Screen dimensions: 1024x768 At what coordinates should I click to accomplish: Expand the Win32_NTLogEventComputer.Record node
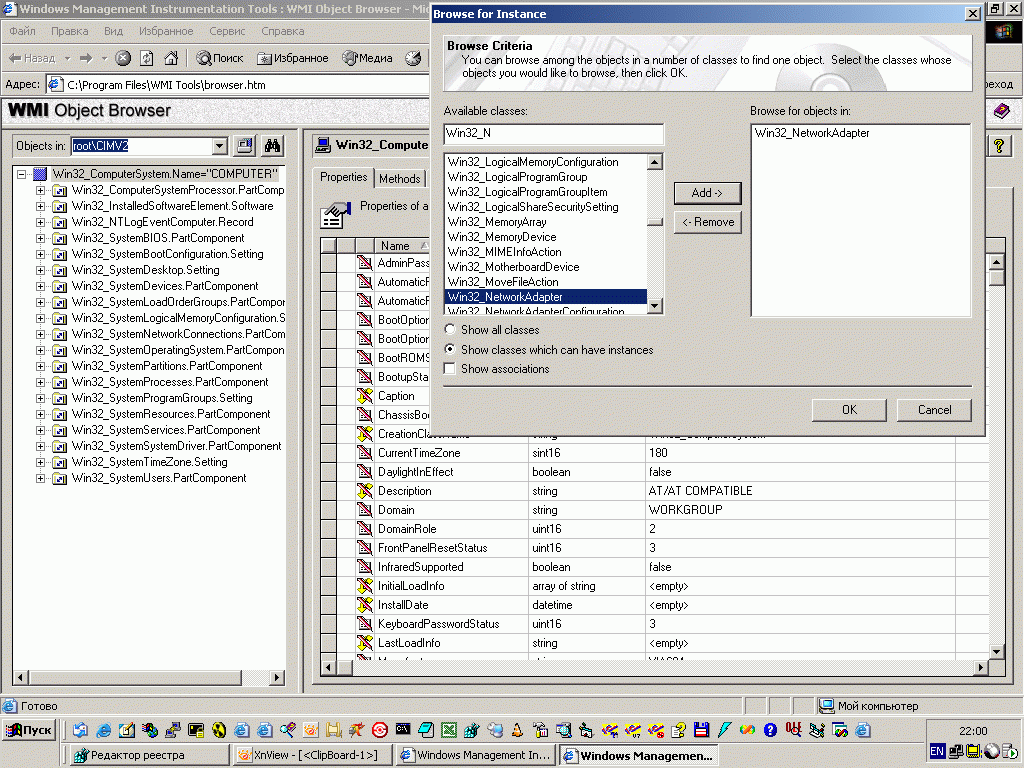(40, 222)
